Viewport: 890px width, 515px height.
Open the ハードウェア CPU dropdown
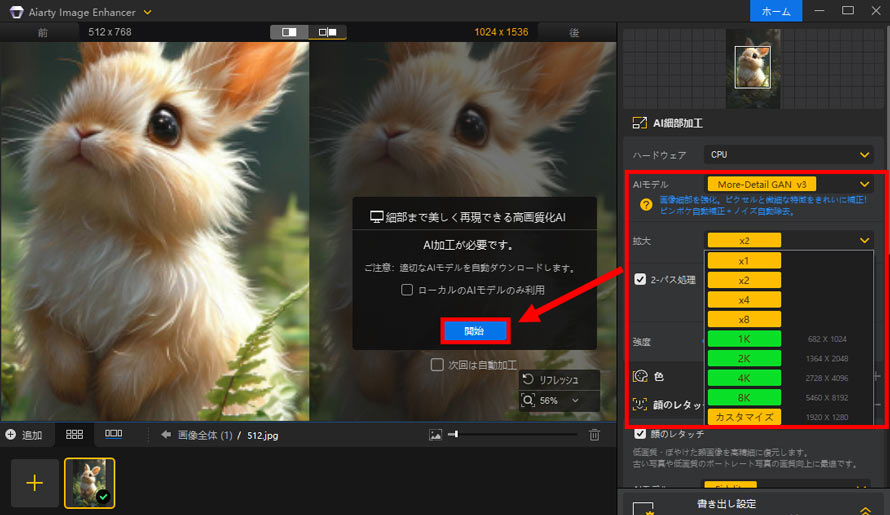click(x=788, y=154)
